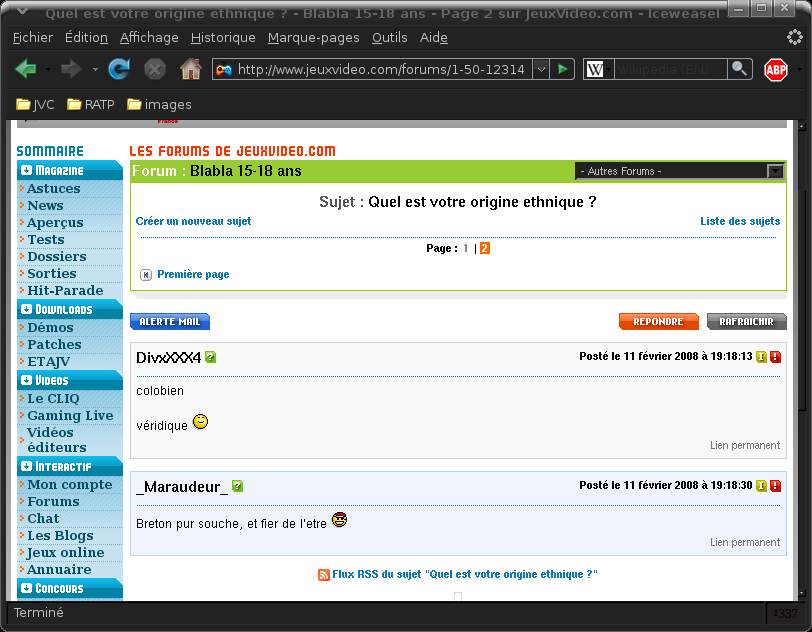The height and width of the screenshot is (632, 812).
Task: Click the green profile icon beside _Maraudeur_
Action: 237,486
